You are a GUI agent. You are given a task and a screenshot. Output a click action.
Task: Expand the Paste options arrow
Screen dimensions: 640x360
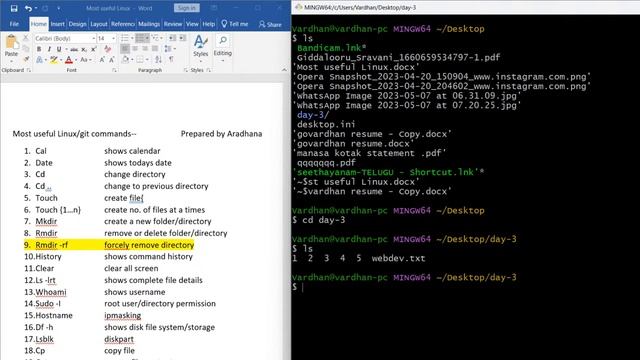pos(11,61)
